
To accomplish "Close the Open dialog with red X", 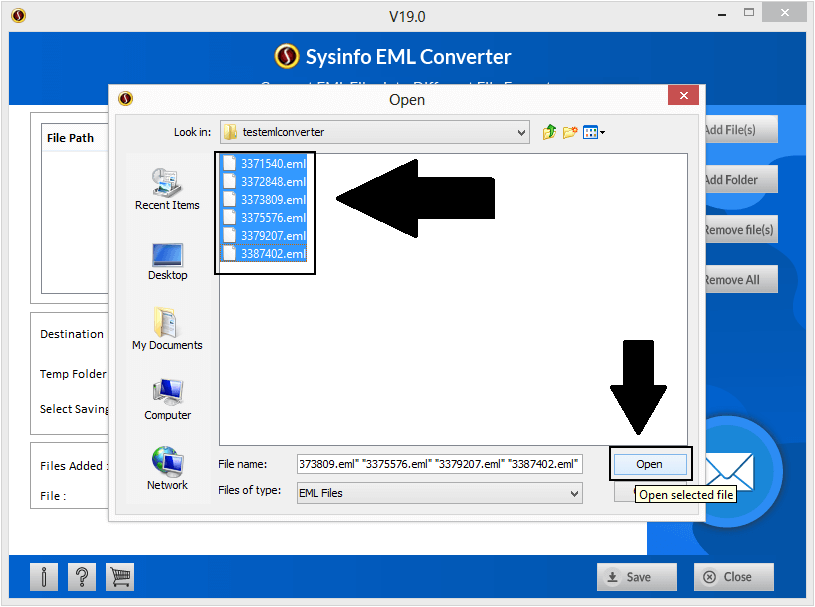I will [x=683, y=96].
